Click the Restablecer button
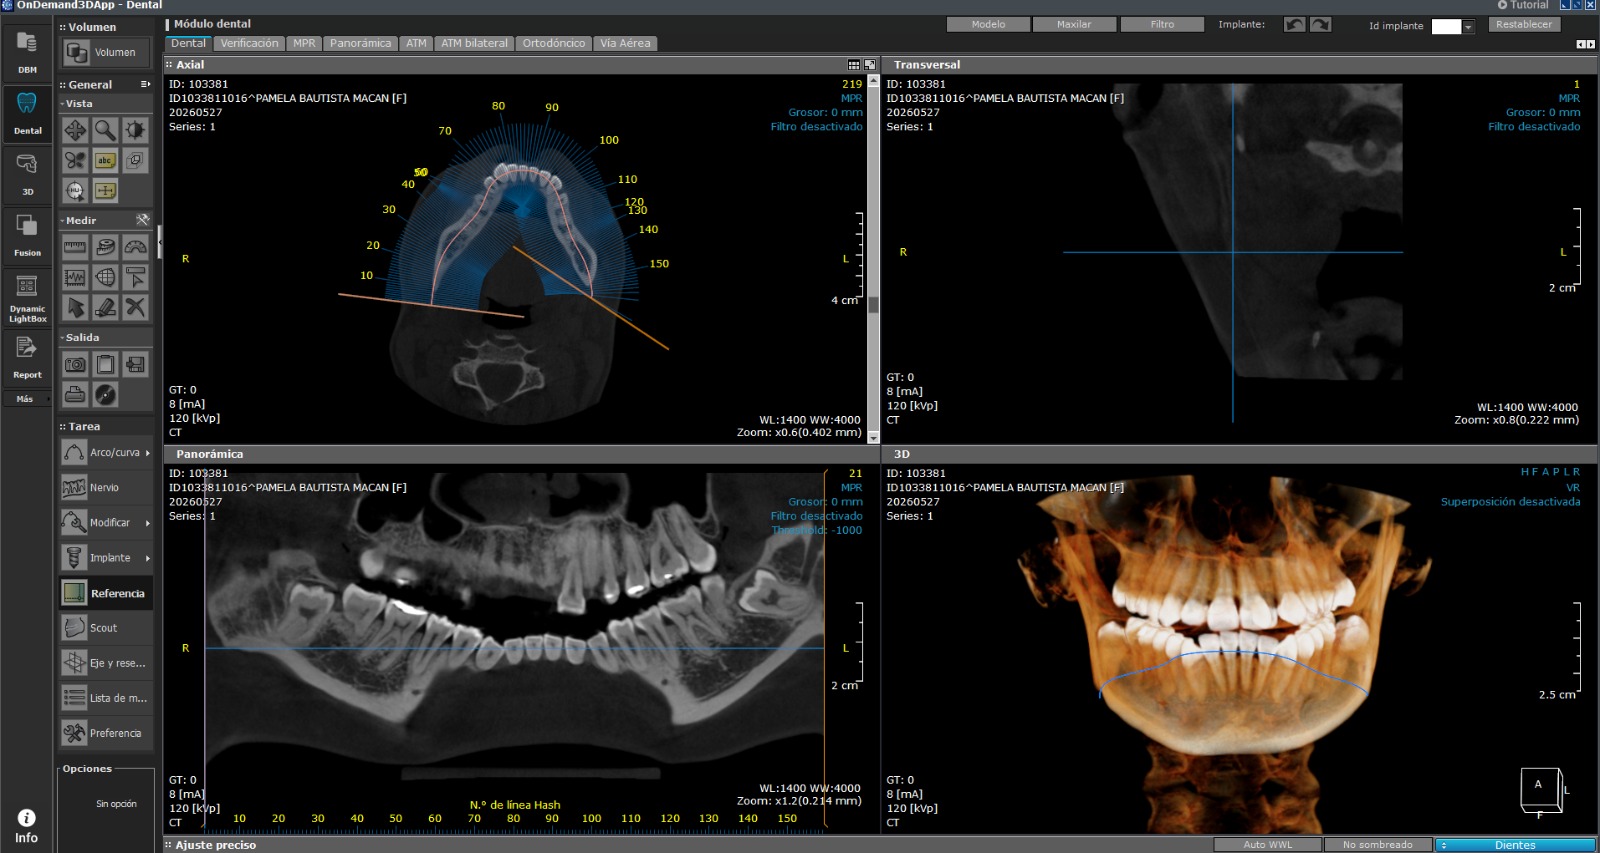Screen dimensions: 1600x853 [1524, 24]
